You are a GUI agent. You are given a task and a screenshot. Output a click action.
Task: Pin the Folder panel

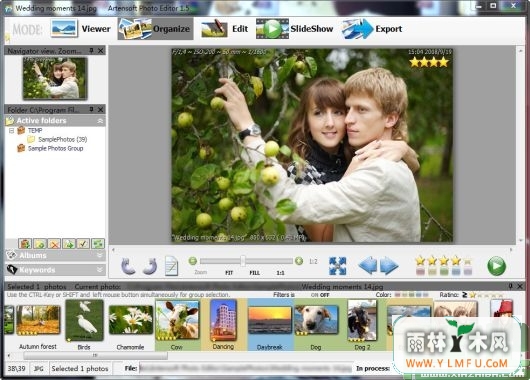[x=91, y=110]
